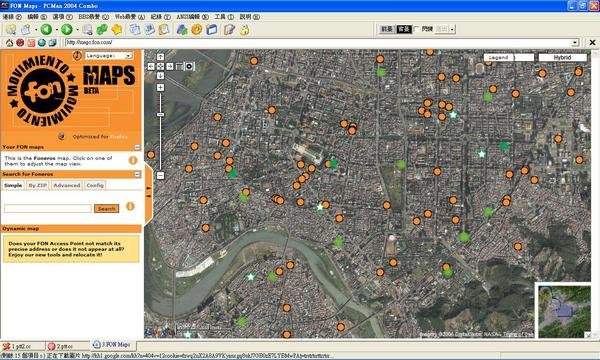Click the map zoom in plus button
The height and width of the screenshot is (360, 600).
tap(160, 88)
